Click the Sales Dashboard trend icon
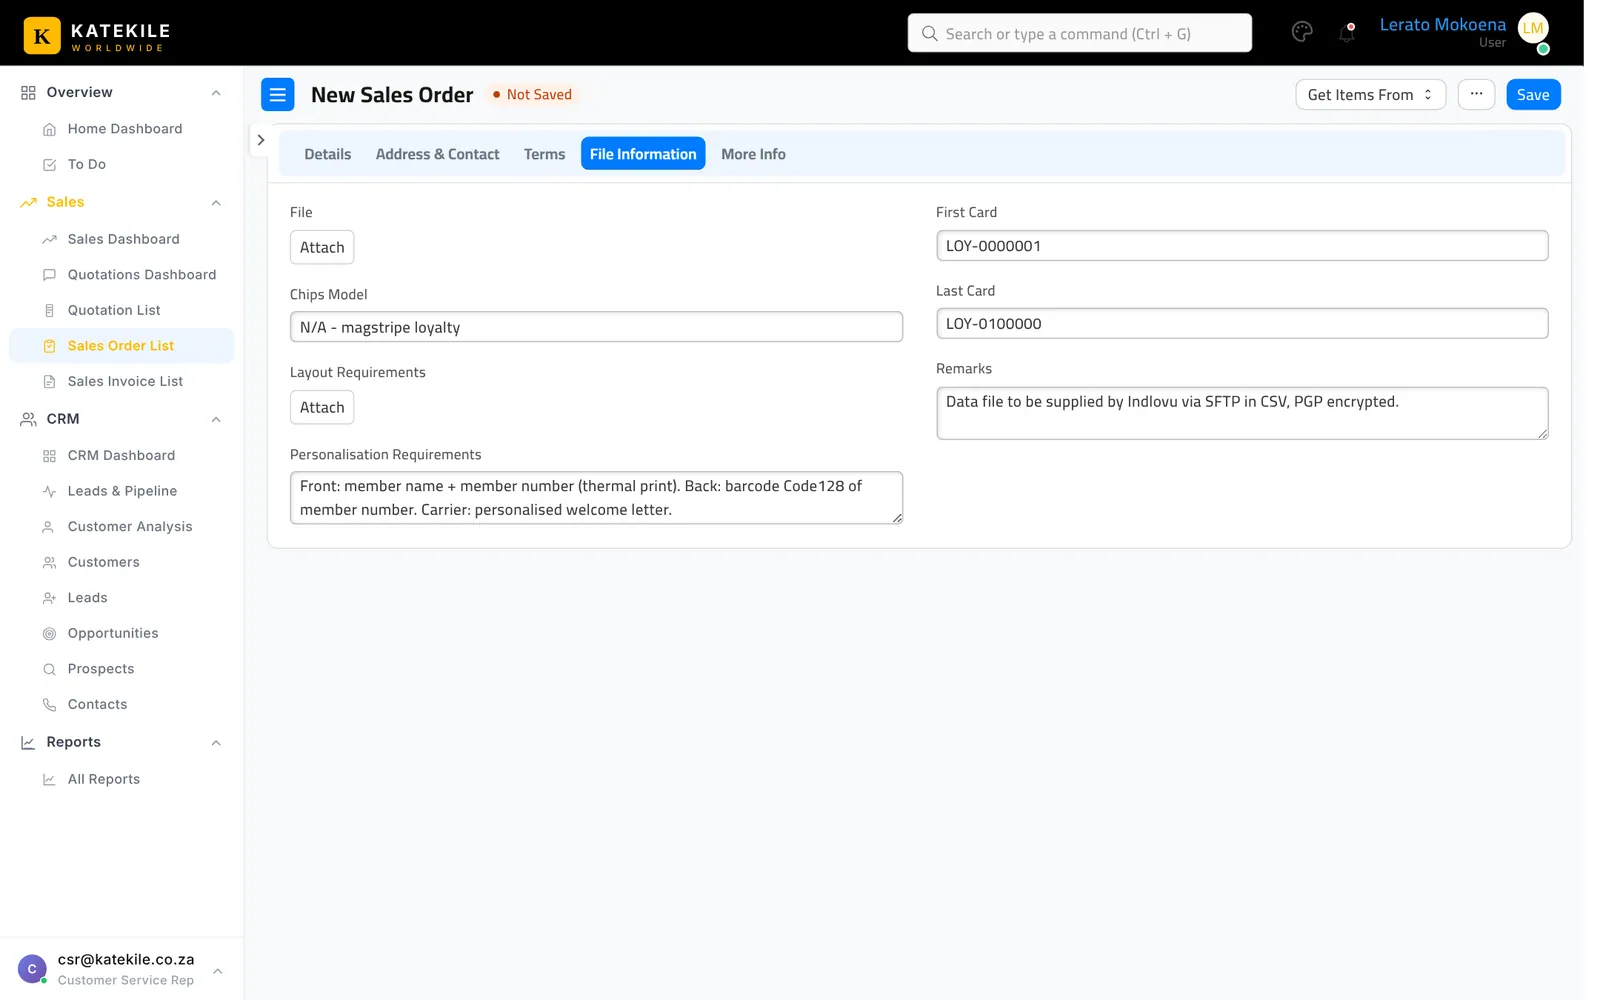1600x1000 pixels. point(49,240)
